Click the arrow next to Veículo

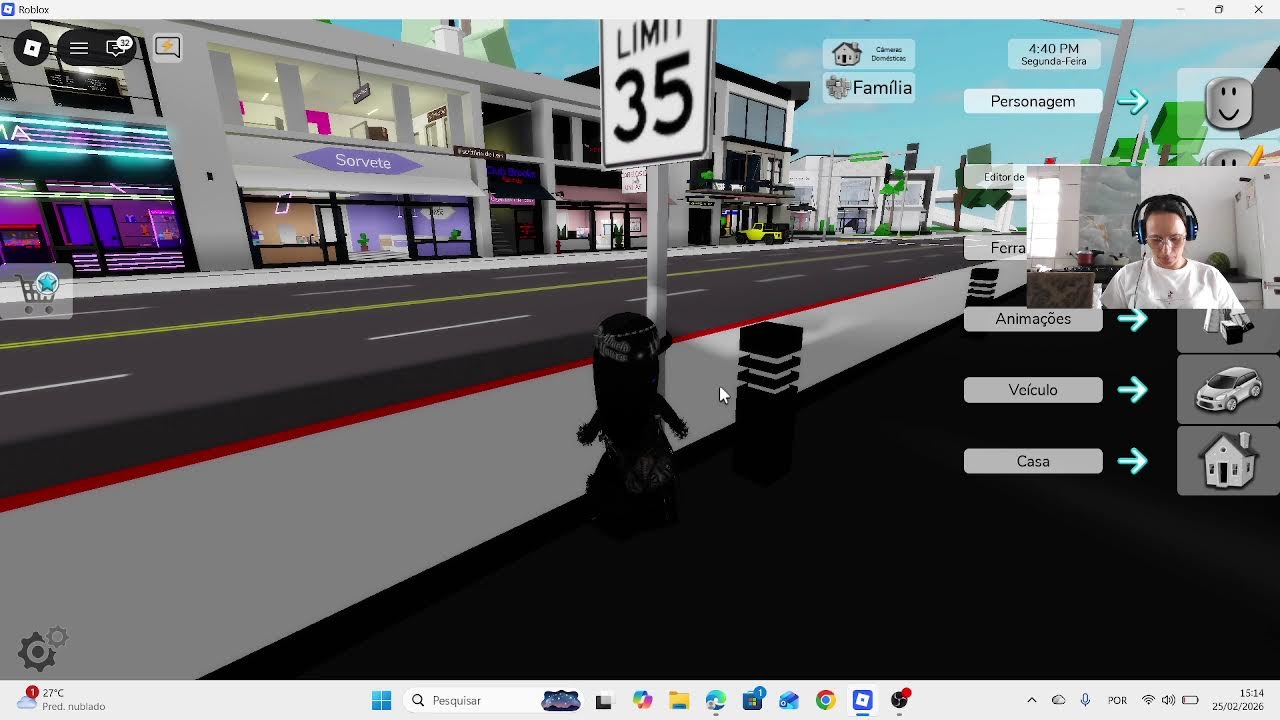coord(1133,390)
